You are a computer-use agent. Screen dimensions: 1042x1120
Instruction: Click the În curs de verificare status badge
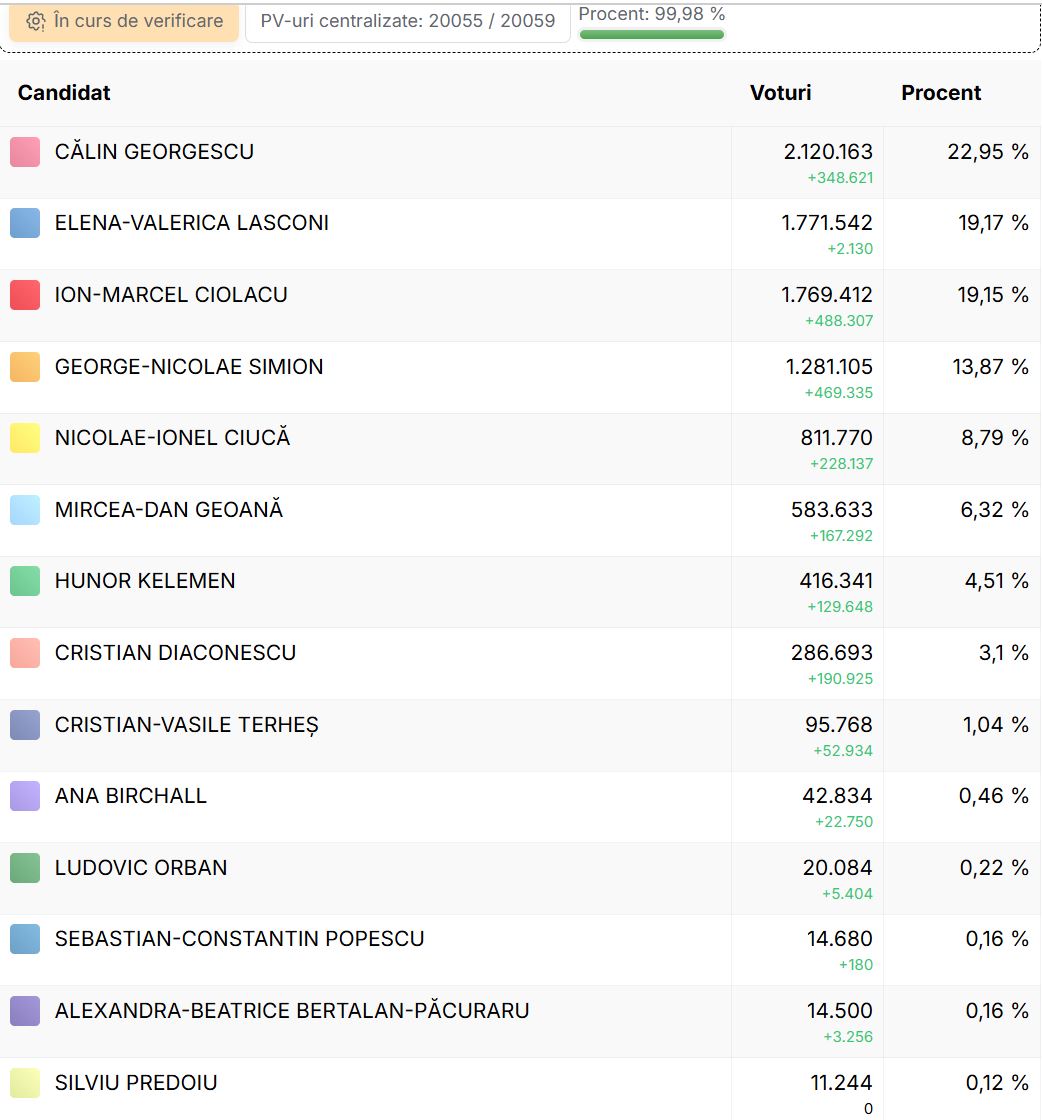point(124,21)
